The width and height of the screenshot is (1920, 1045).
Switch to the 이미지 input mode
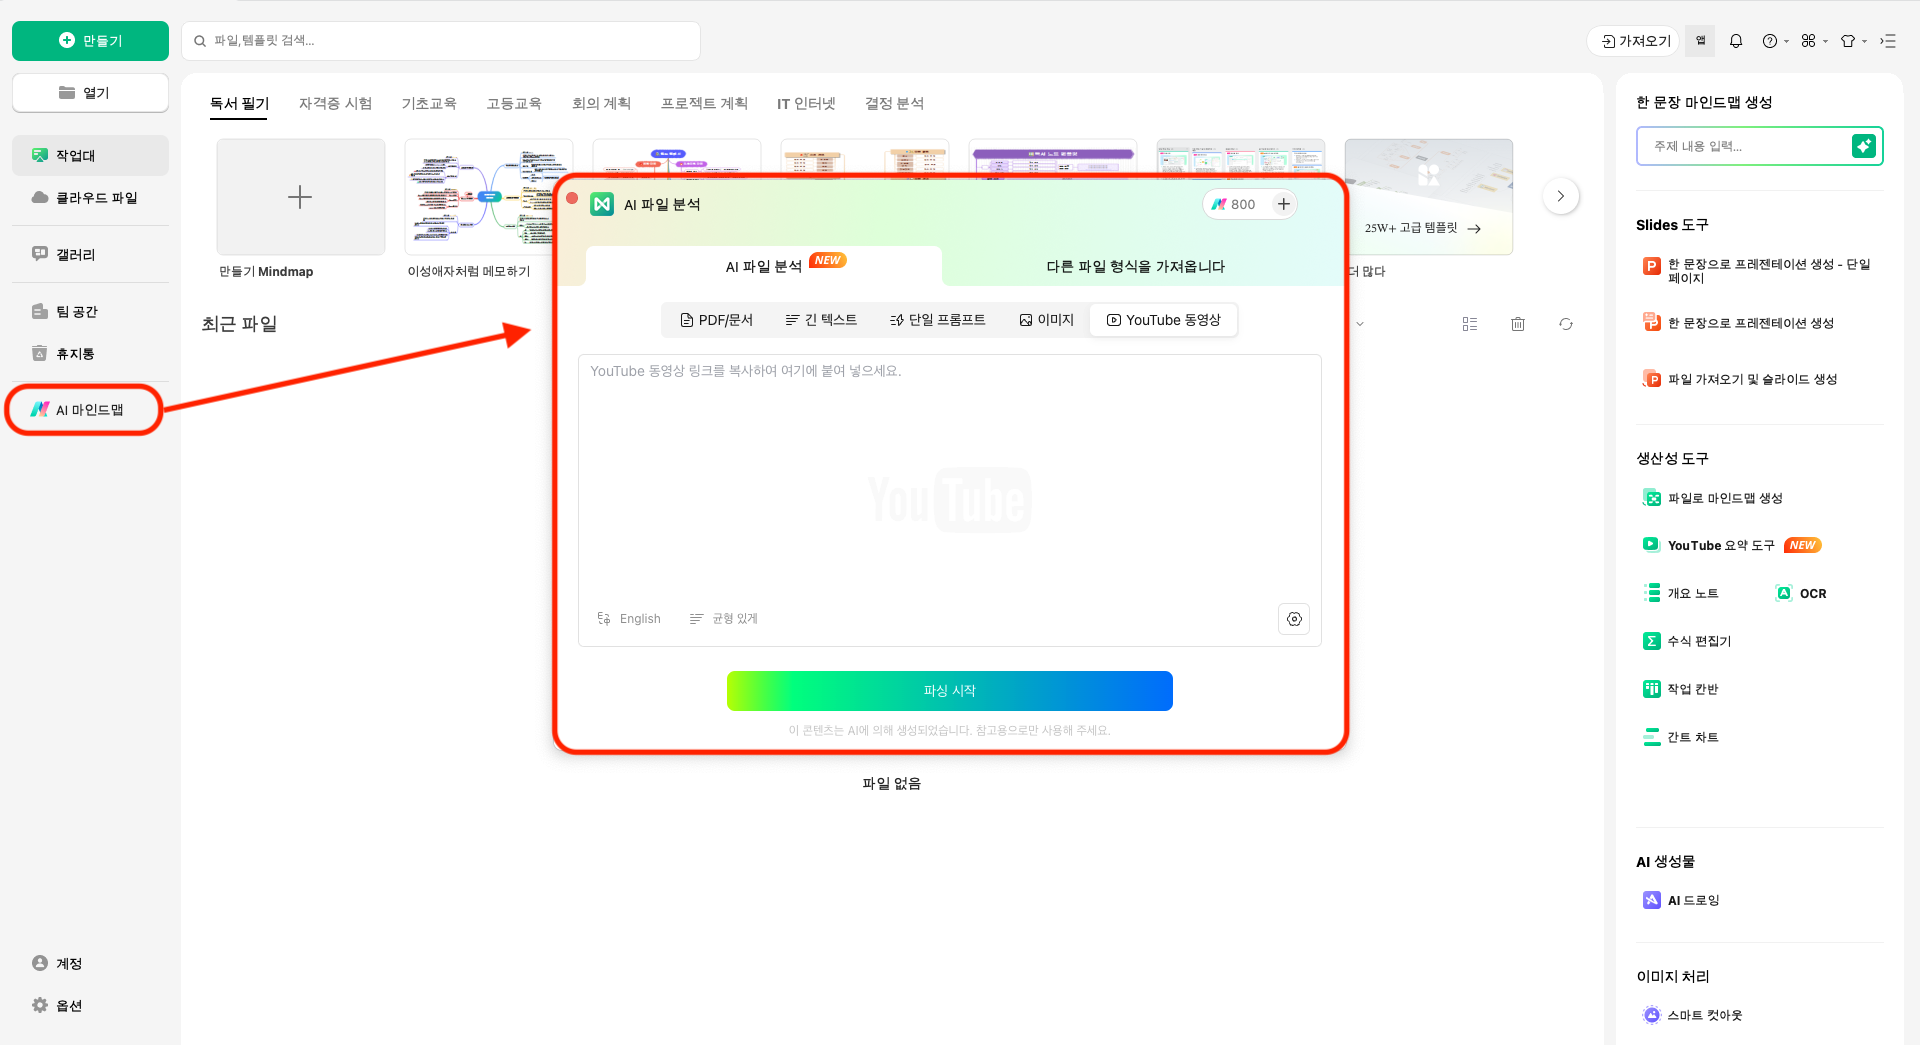[1046, 320]
